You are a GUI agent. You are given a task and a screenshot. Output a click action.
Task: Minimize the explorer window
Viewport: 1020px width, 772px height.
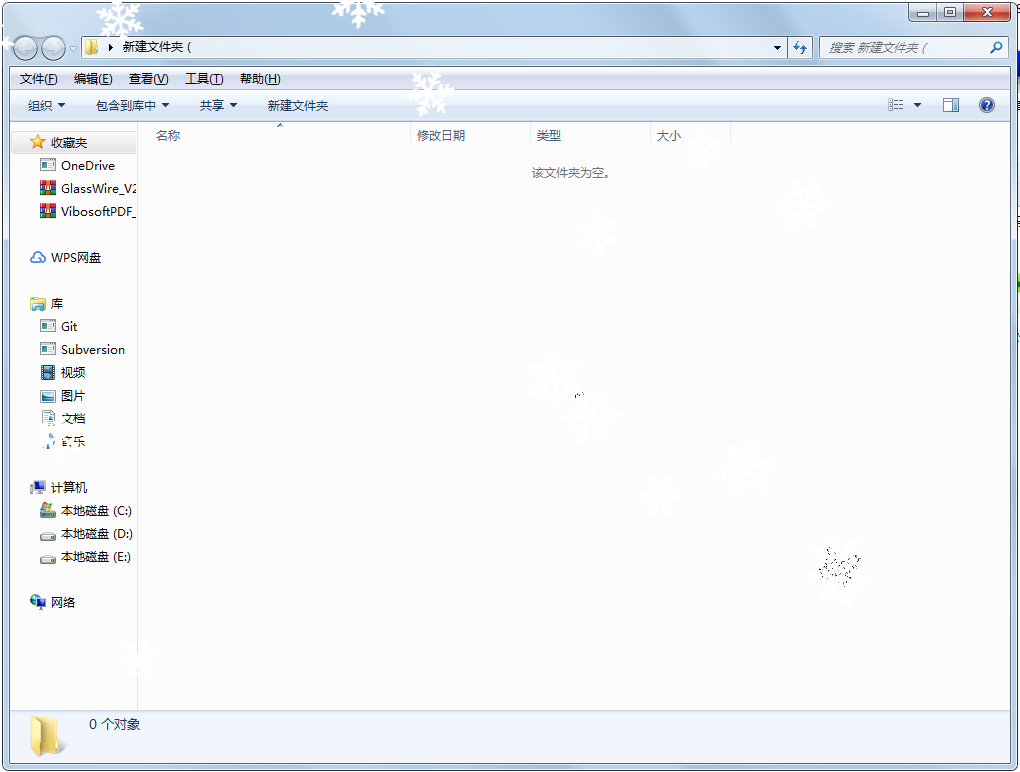coord(922,12)
